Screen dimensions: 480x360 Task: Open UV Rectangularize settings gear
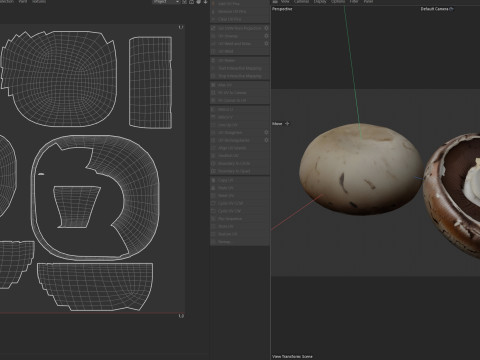(x=266, y=140)
